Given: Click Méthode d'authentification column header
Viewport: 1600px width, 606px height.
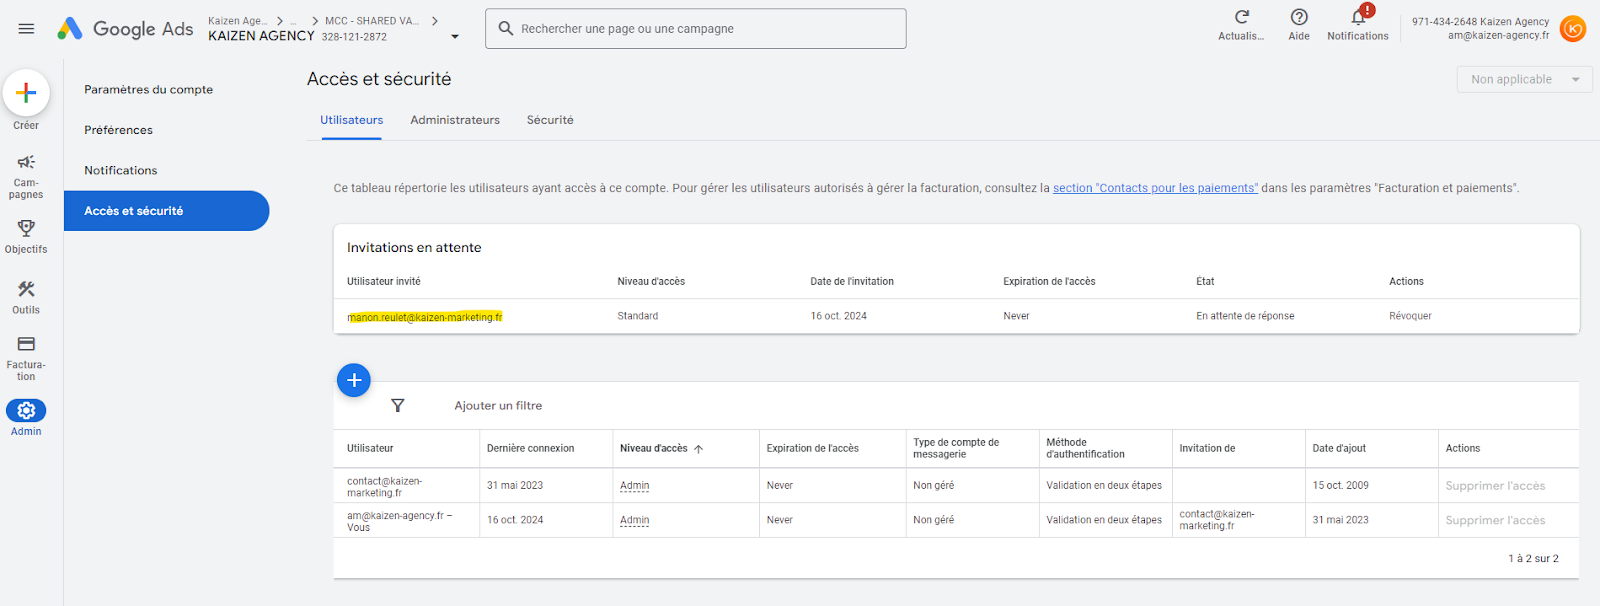Looking at the screenshot, I should (1086, 448).
